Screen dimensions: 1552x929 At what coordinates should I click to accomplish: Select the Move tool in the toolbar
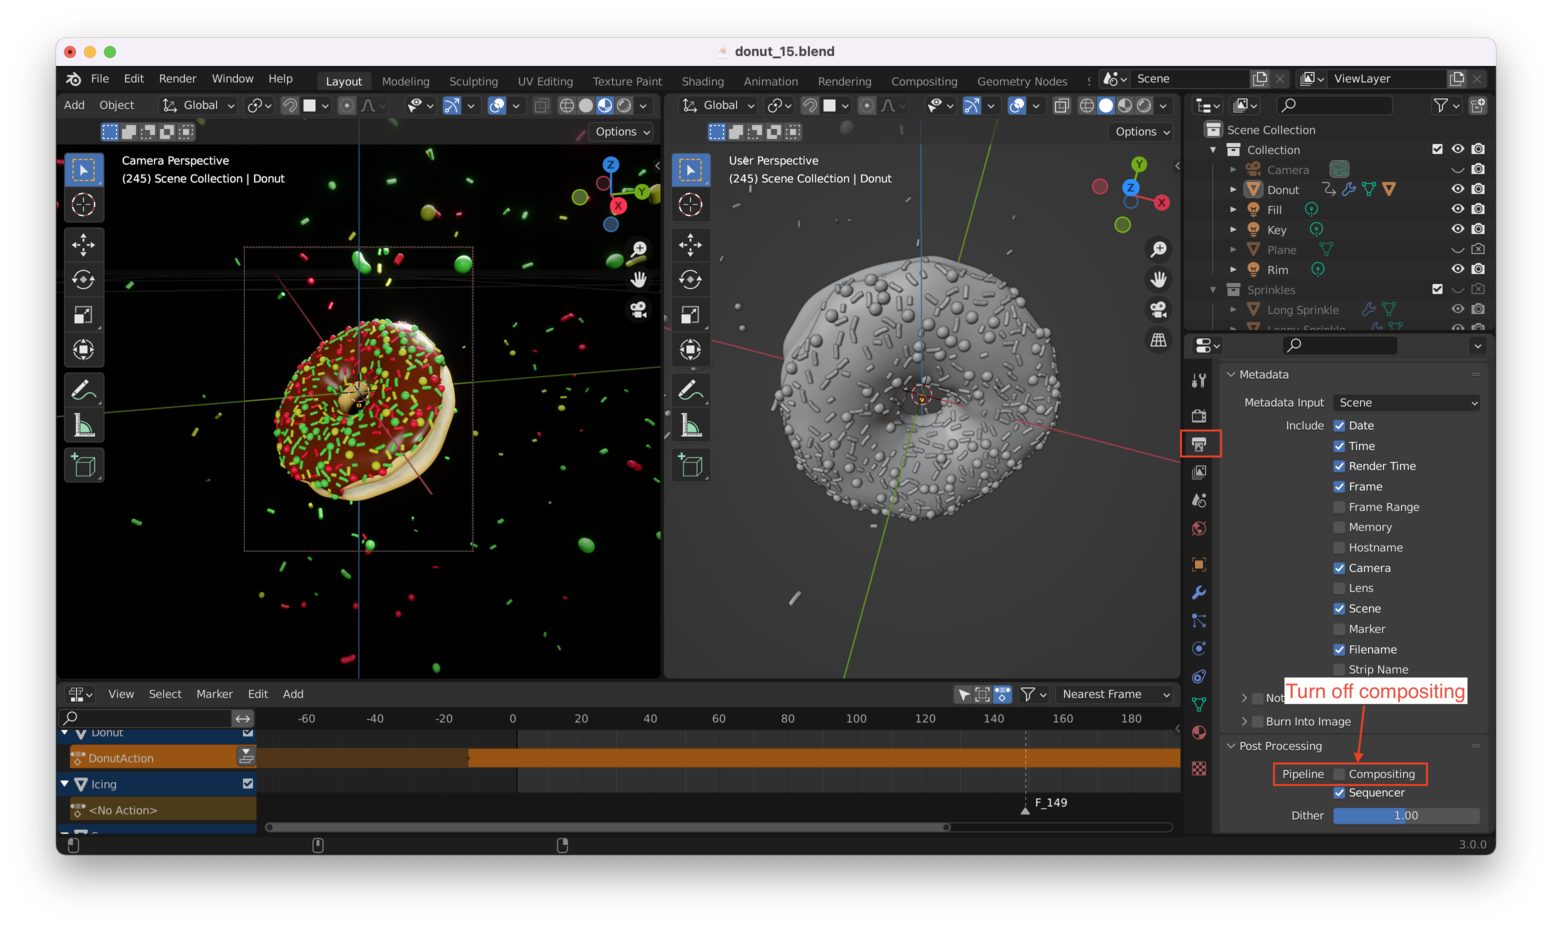tap(84, 244)
